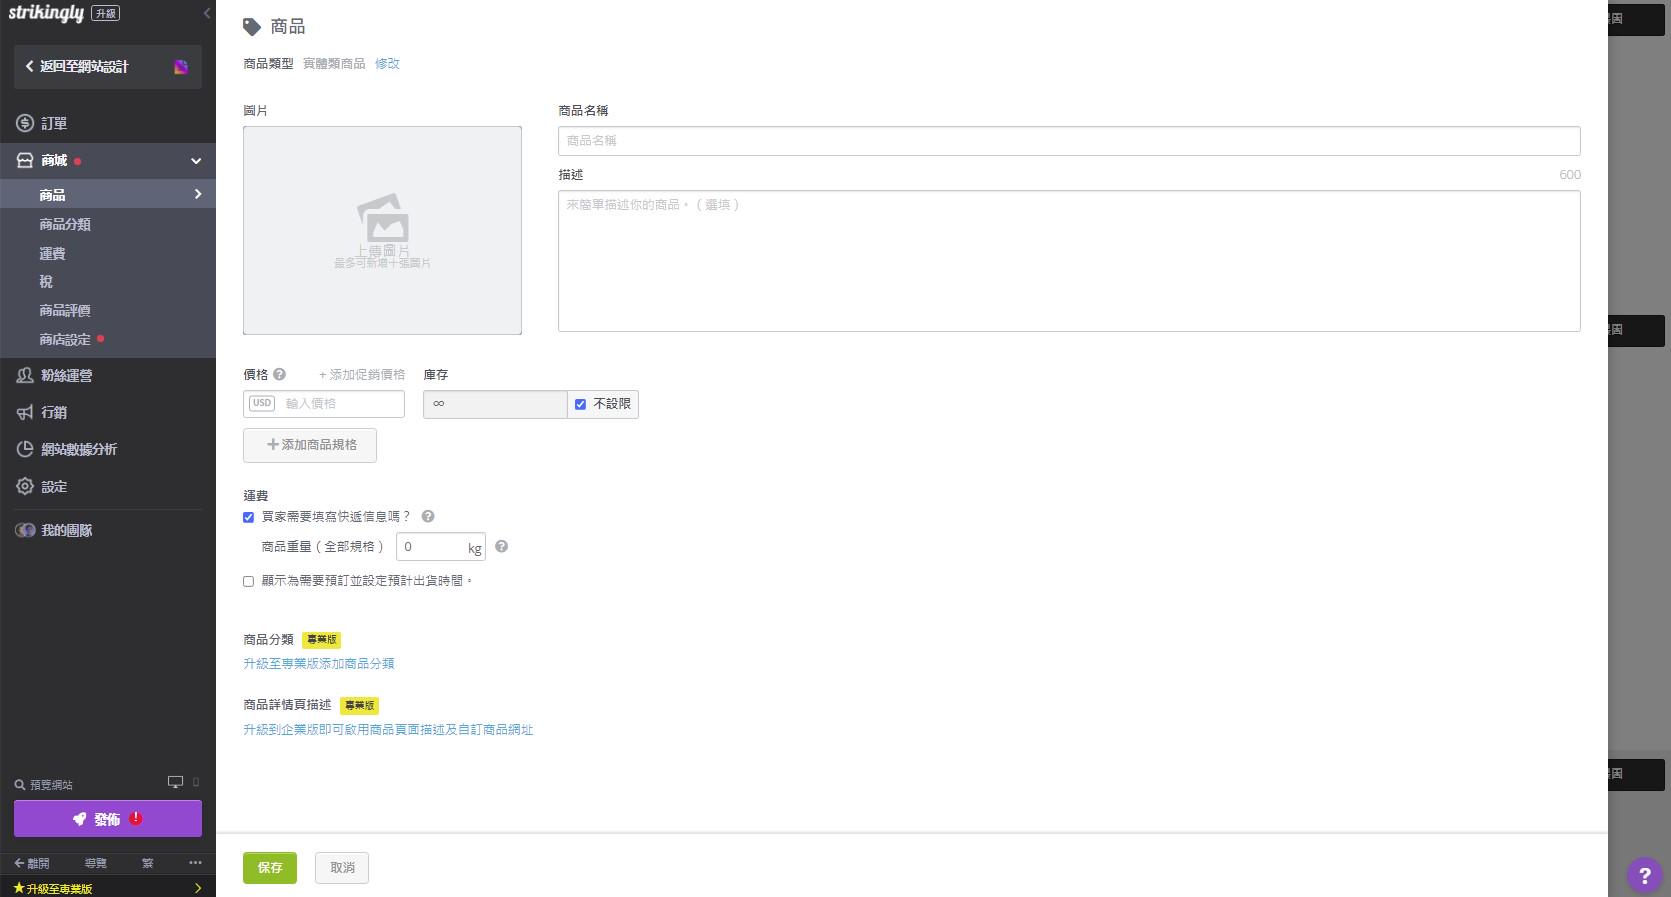Click the 訂單 orders icon in sidebar
Viewport: 1671px width, 897px height.
pos(25,123)
